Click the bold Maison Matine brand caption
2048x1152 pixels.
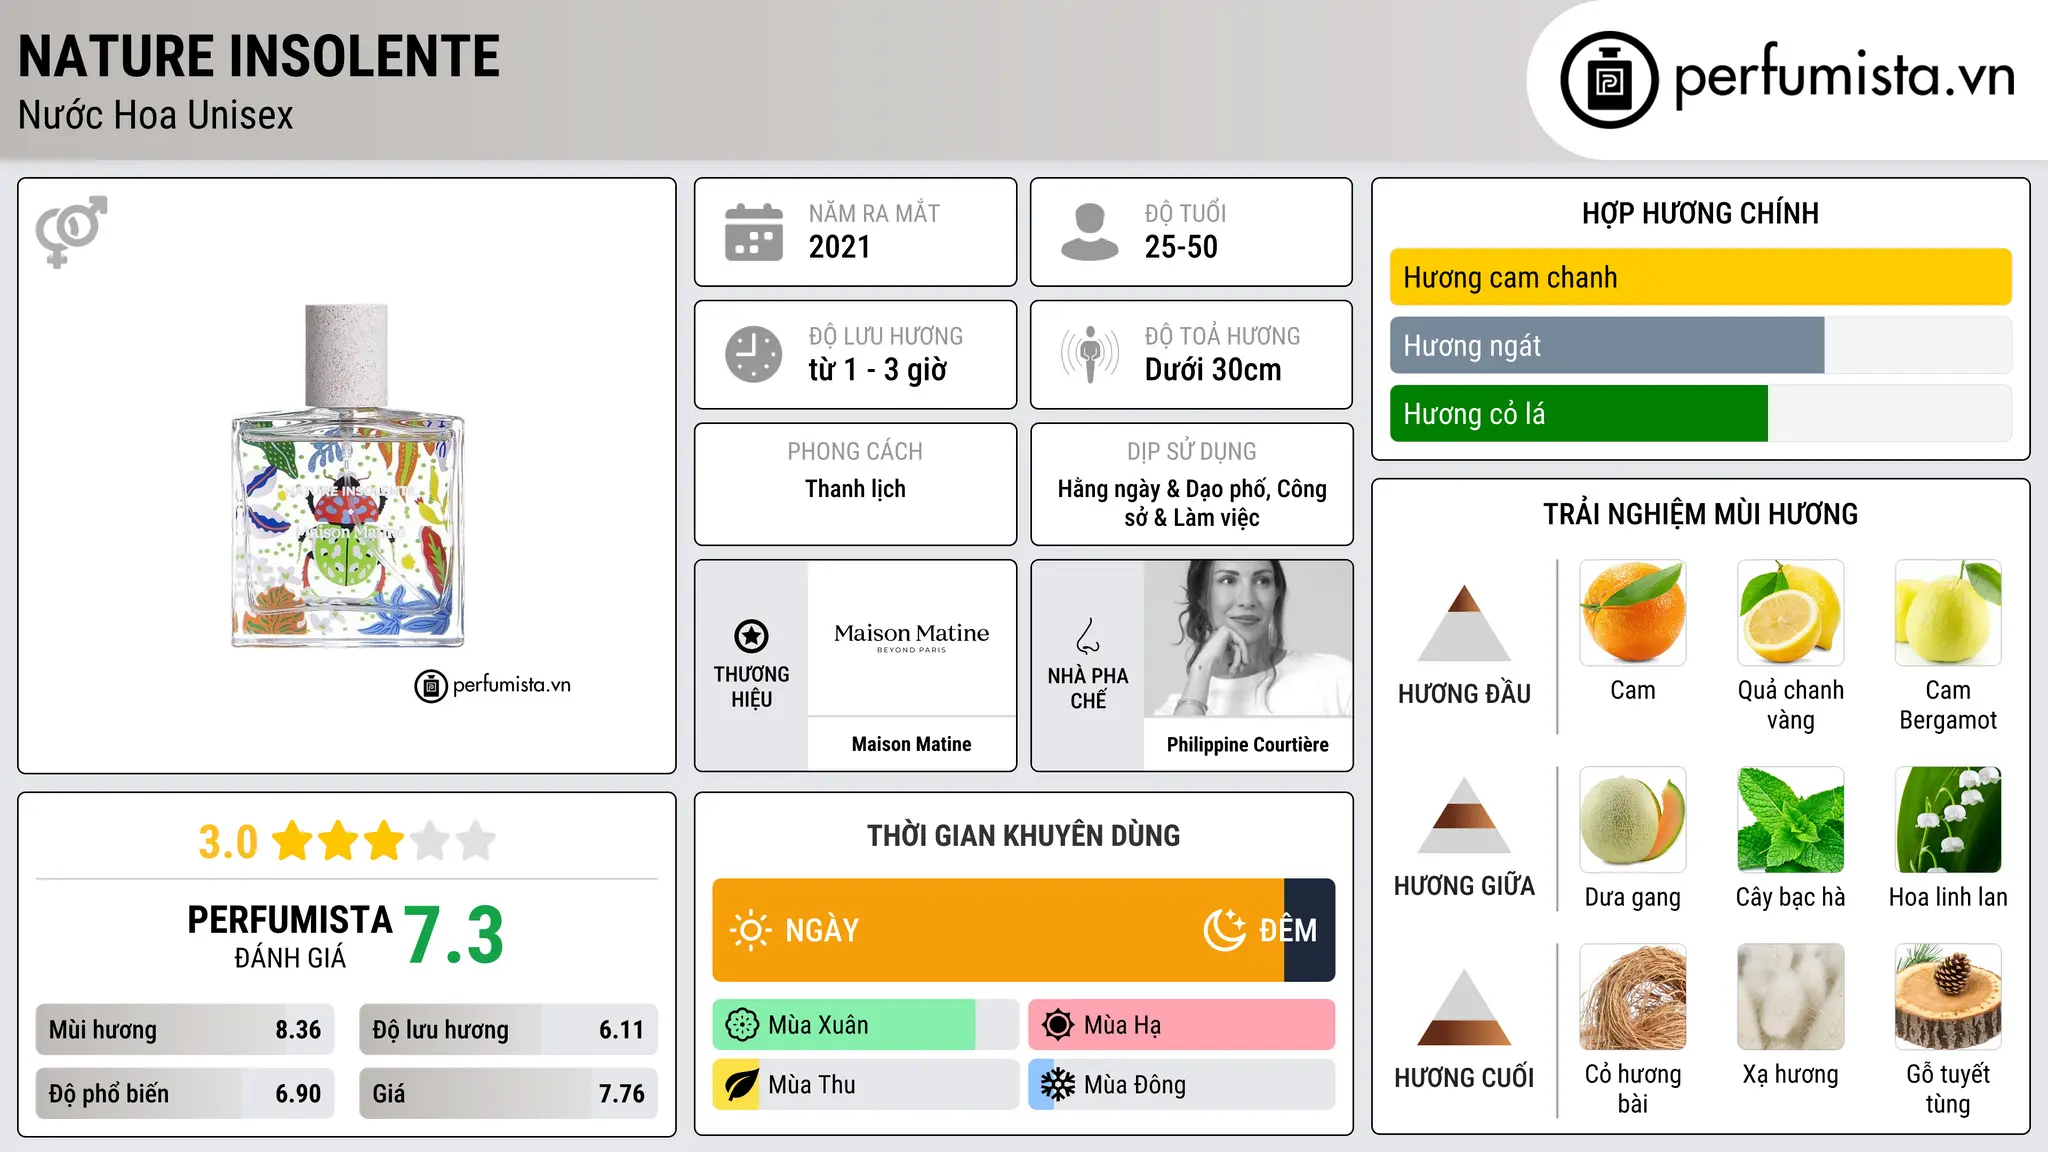coord(912,744)
